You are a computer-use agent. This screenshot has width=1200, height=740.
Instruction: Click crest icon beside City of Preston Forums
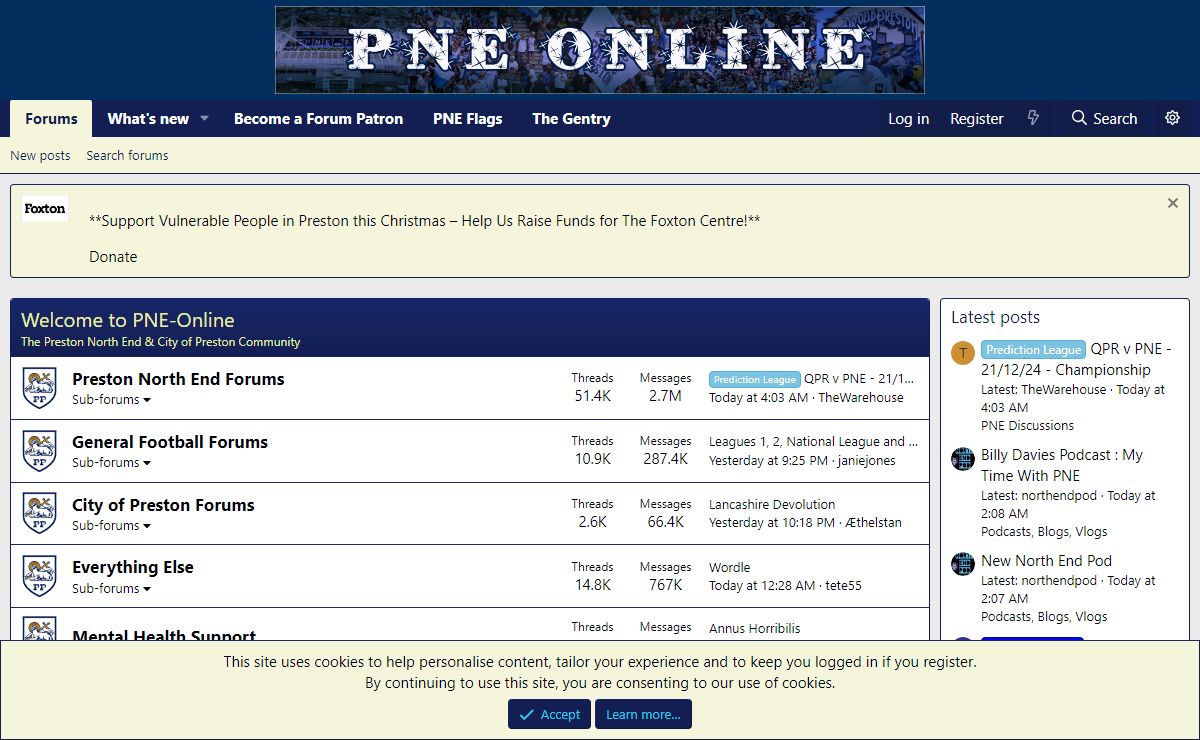click(39, 514)
